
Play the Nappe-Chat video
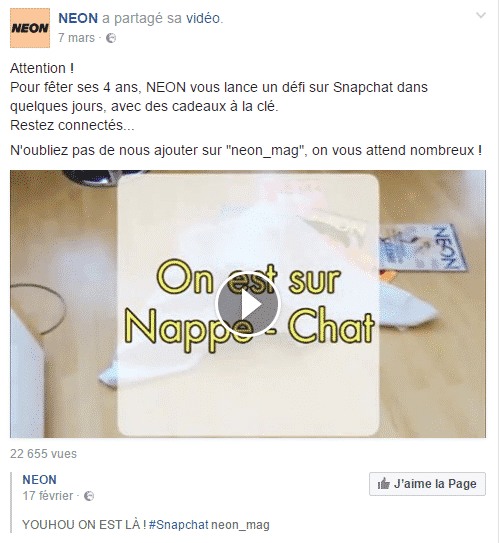coord(248,304)
